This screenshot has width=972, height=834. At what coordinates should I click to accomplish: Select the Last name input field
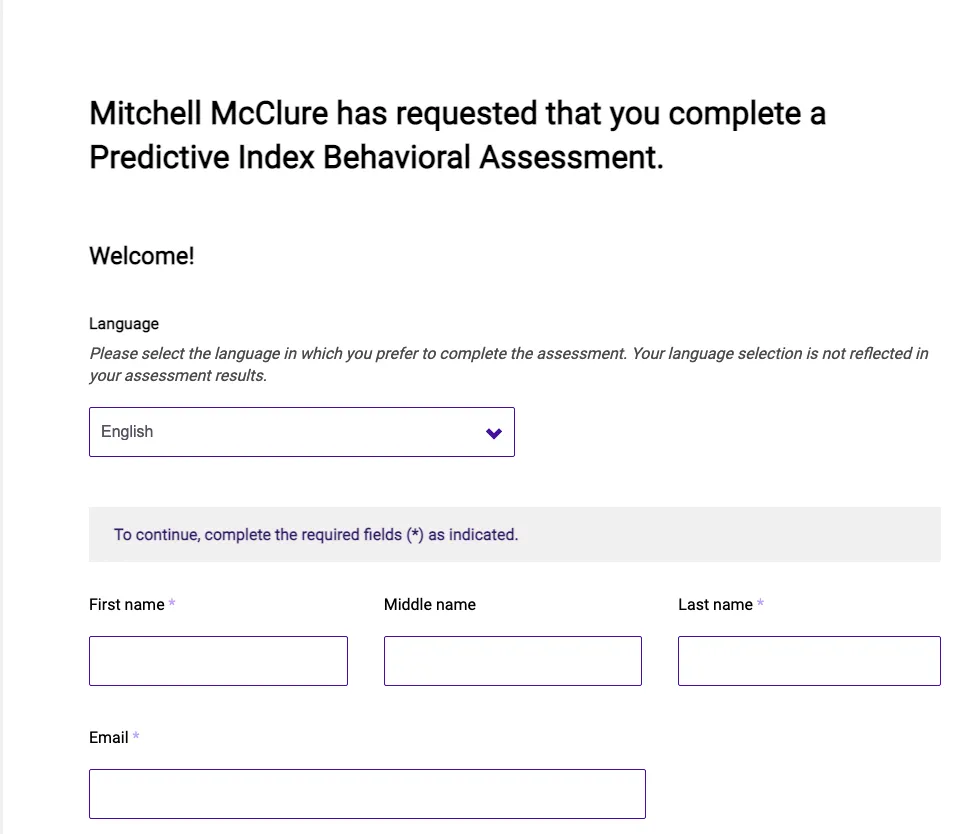(x=808, y=661)
